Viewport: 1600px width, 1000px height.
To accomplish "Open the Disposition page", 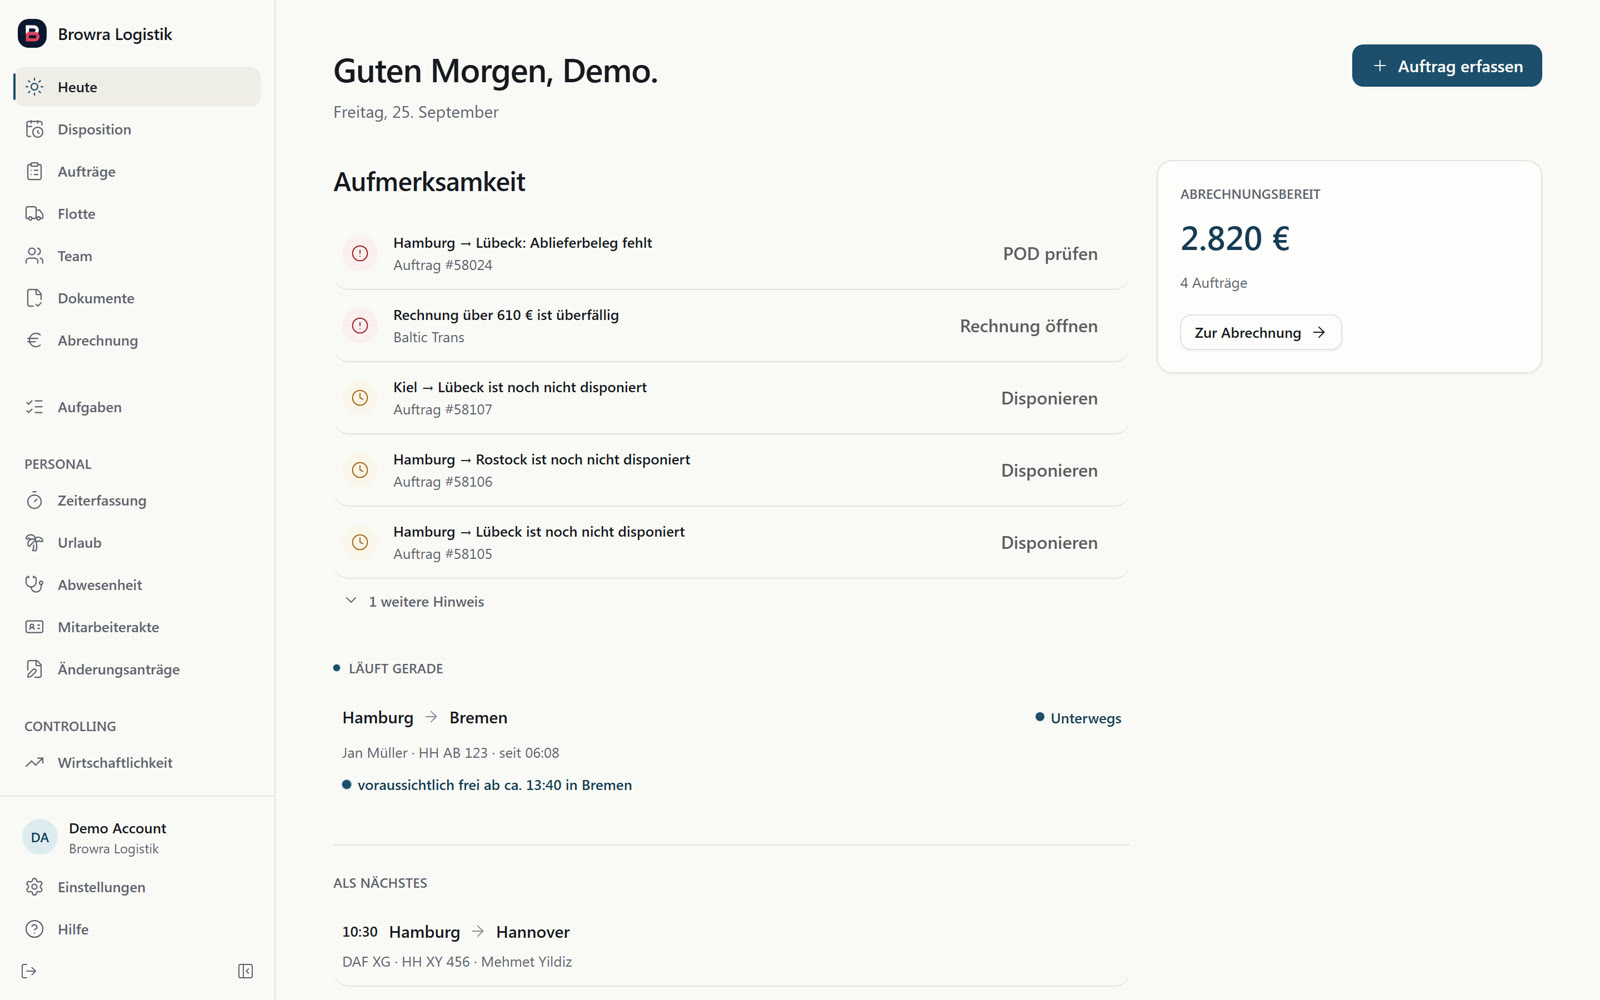I will 137,129.
